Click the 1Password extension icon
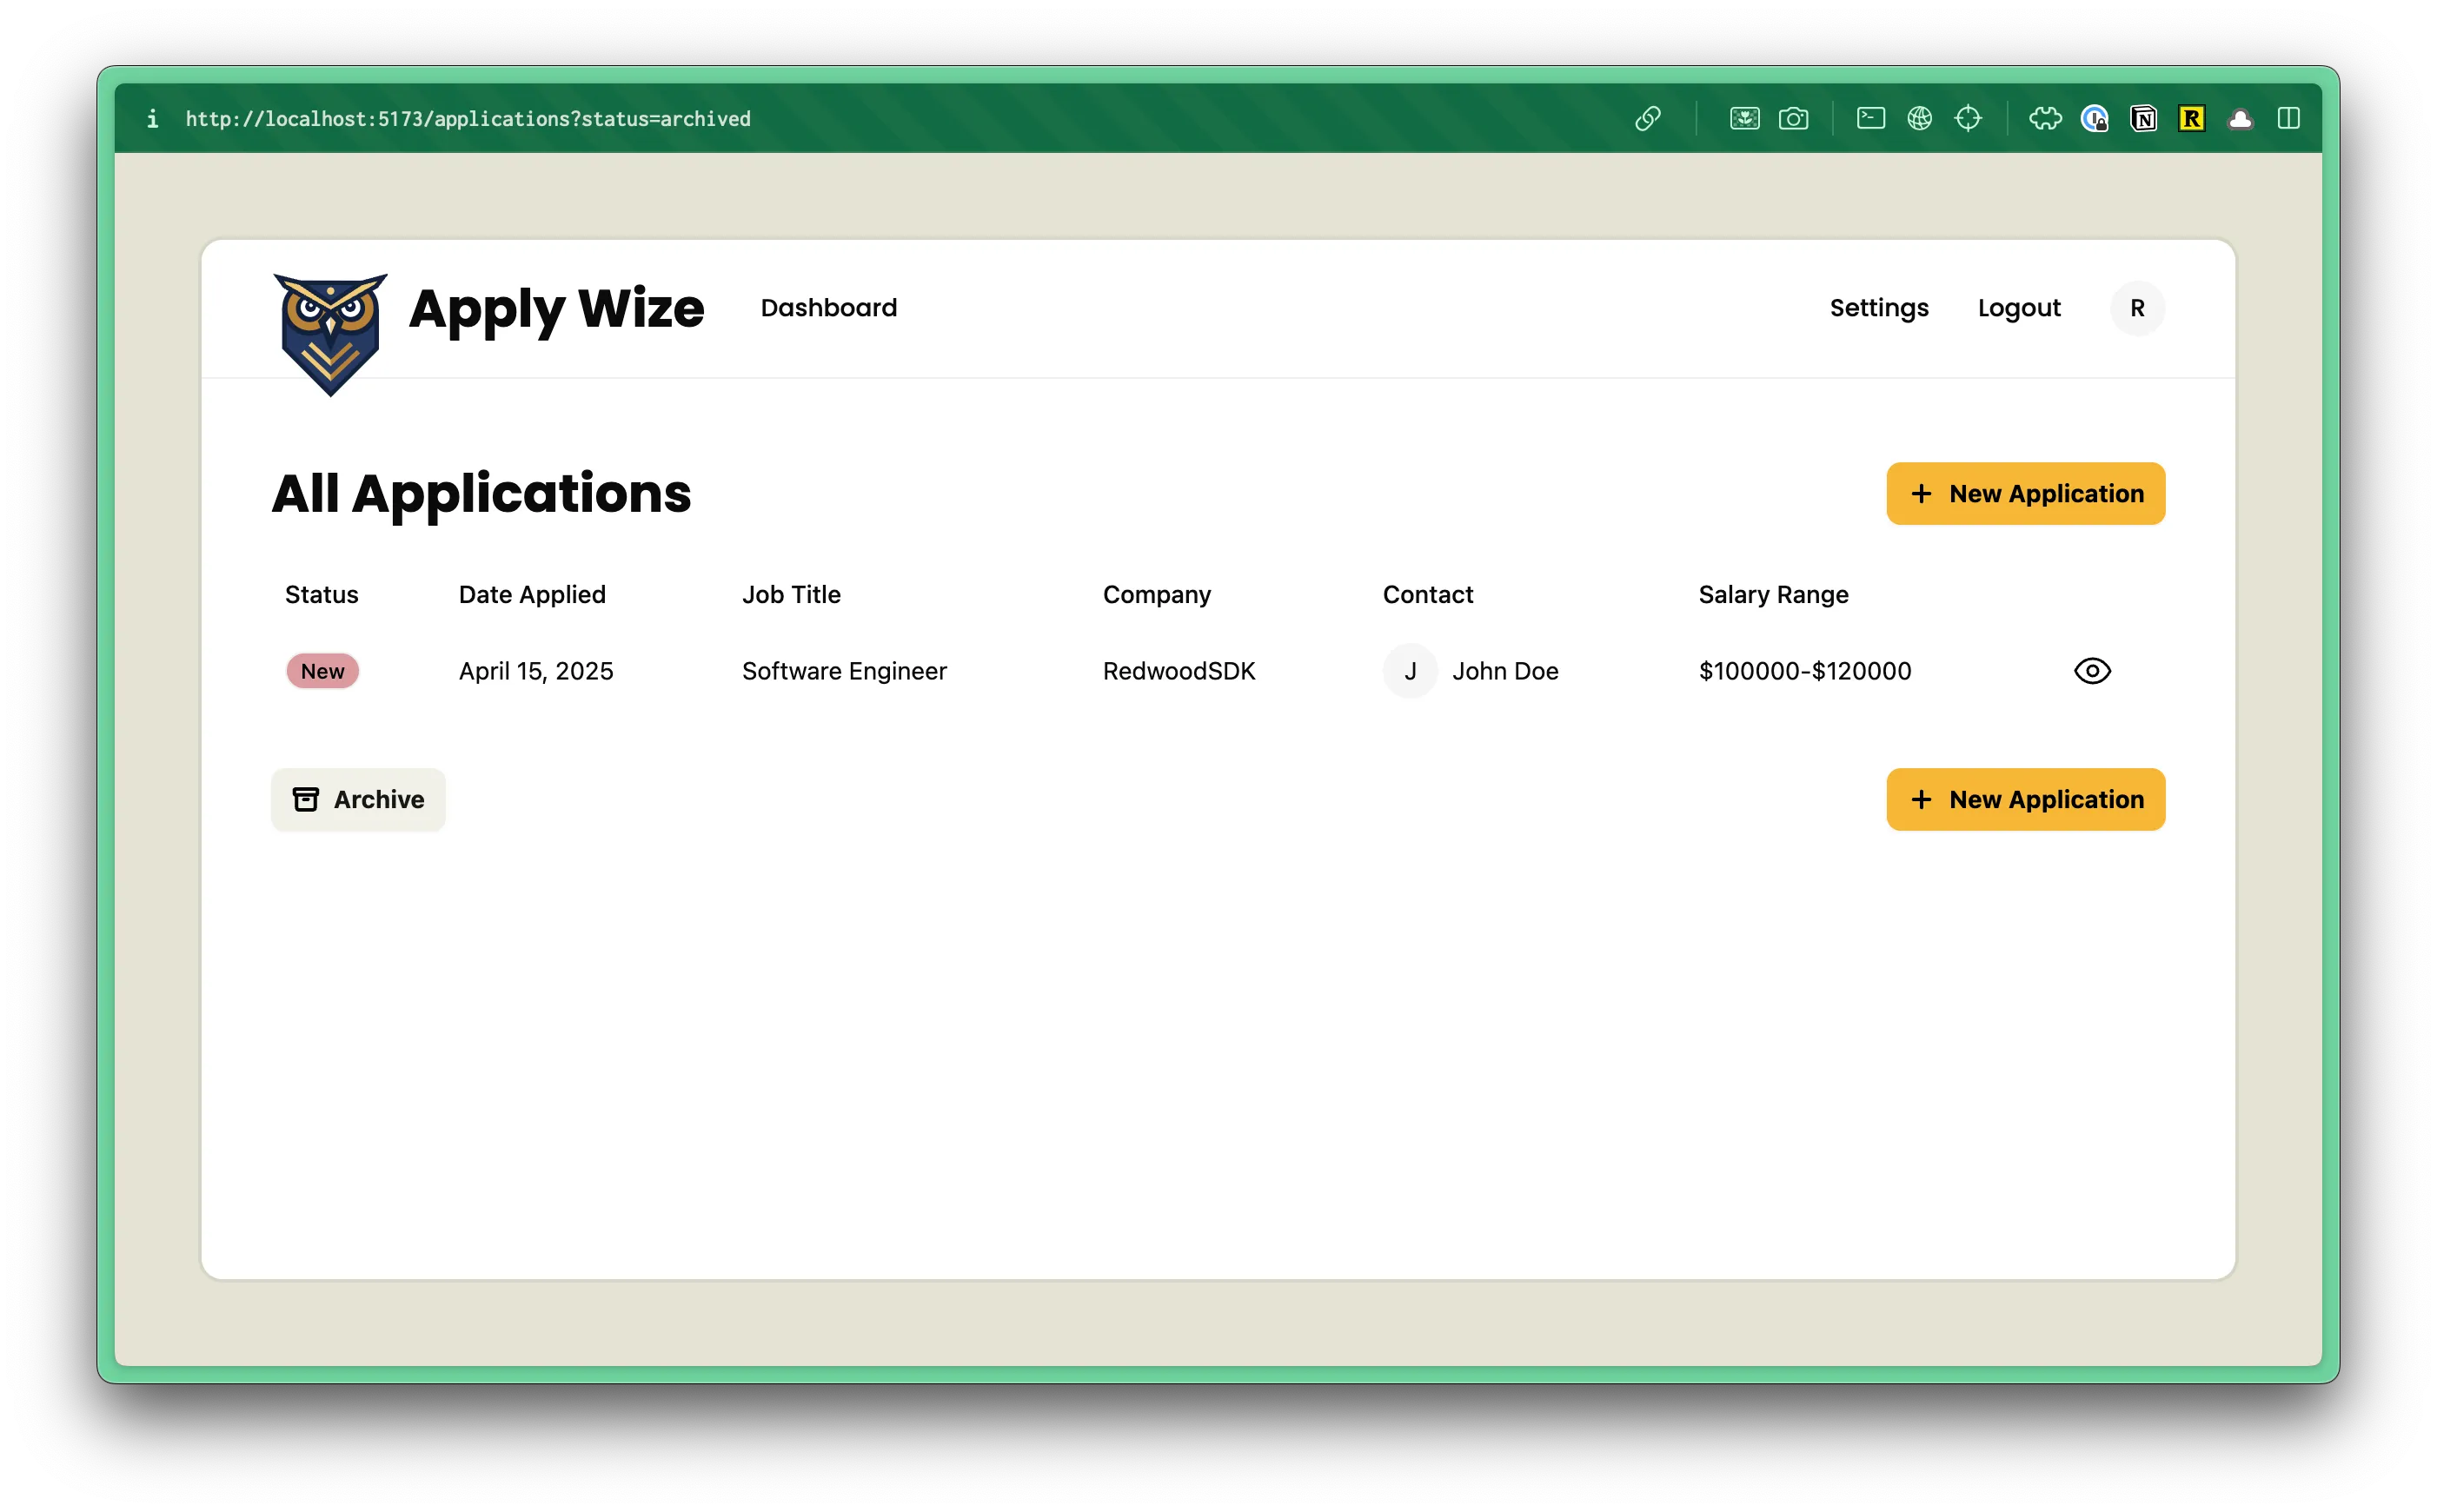 (x=2094, y=118)
